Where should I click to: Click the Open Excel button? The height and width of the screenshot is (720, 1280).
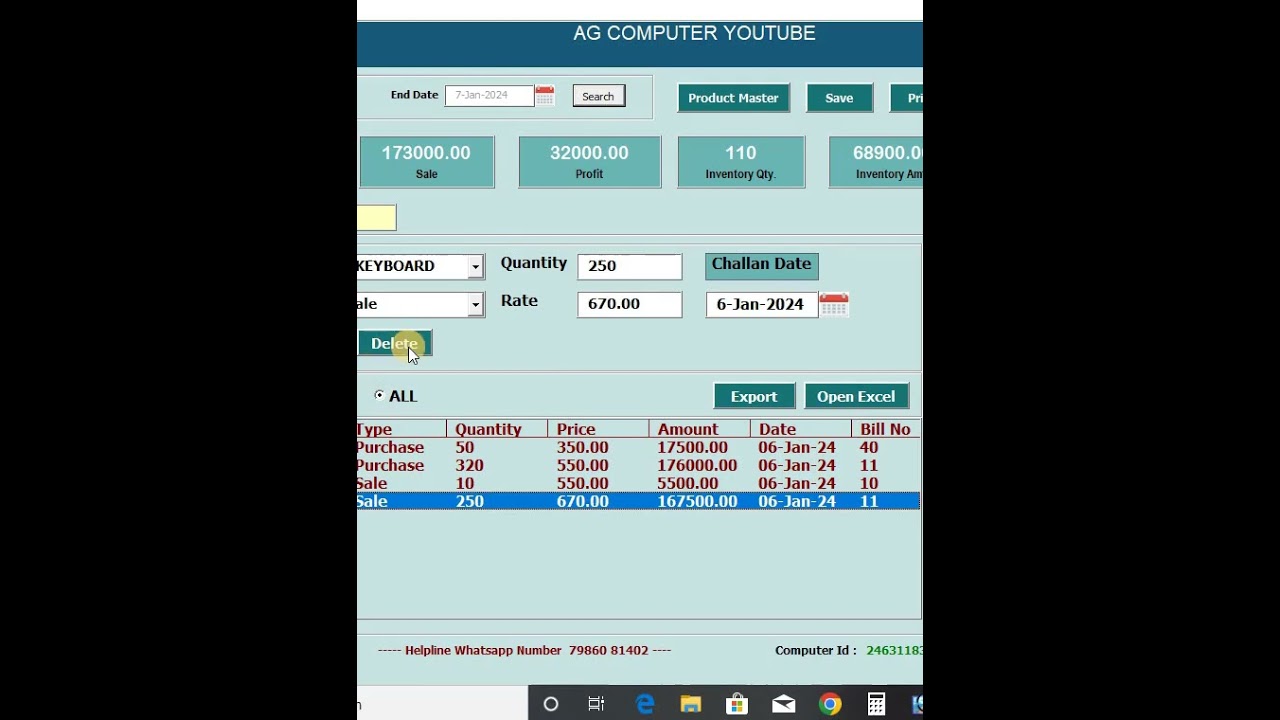[856, 396]
